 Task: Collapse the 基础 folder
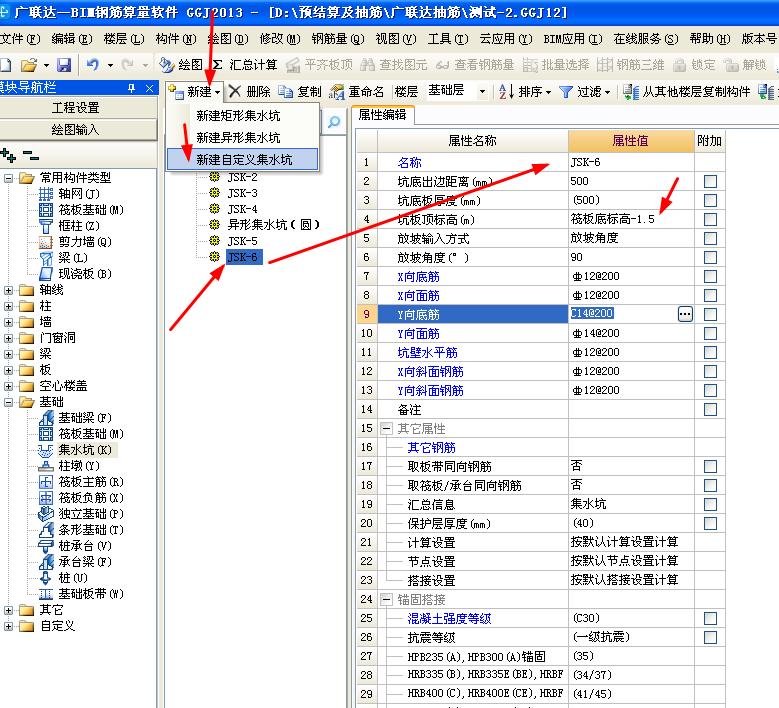(8, 402)
